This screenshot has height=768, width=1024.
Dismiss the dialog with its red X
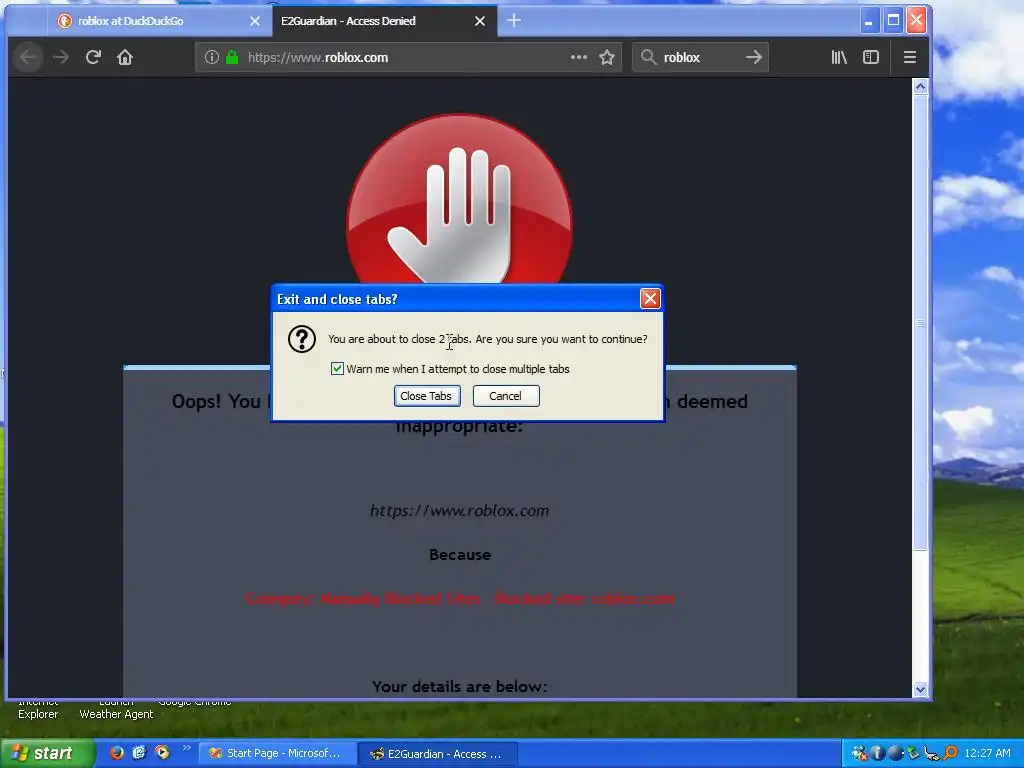650,299
